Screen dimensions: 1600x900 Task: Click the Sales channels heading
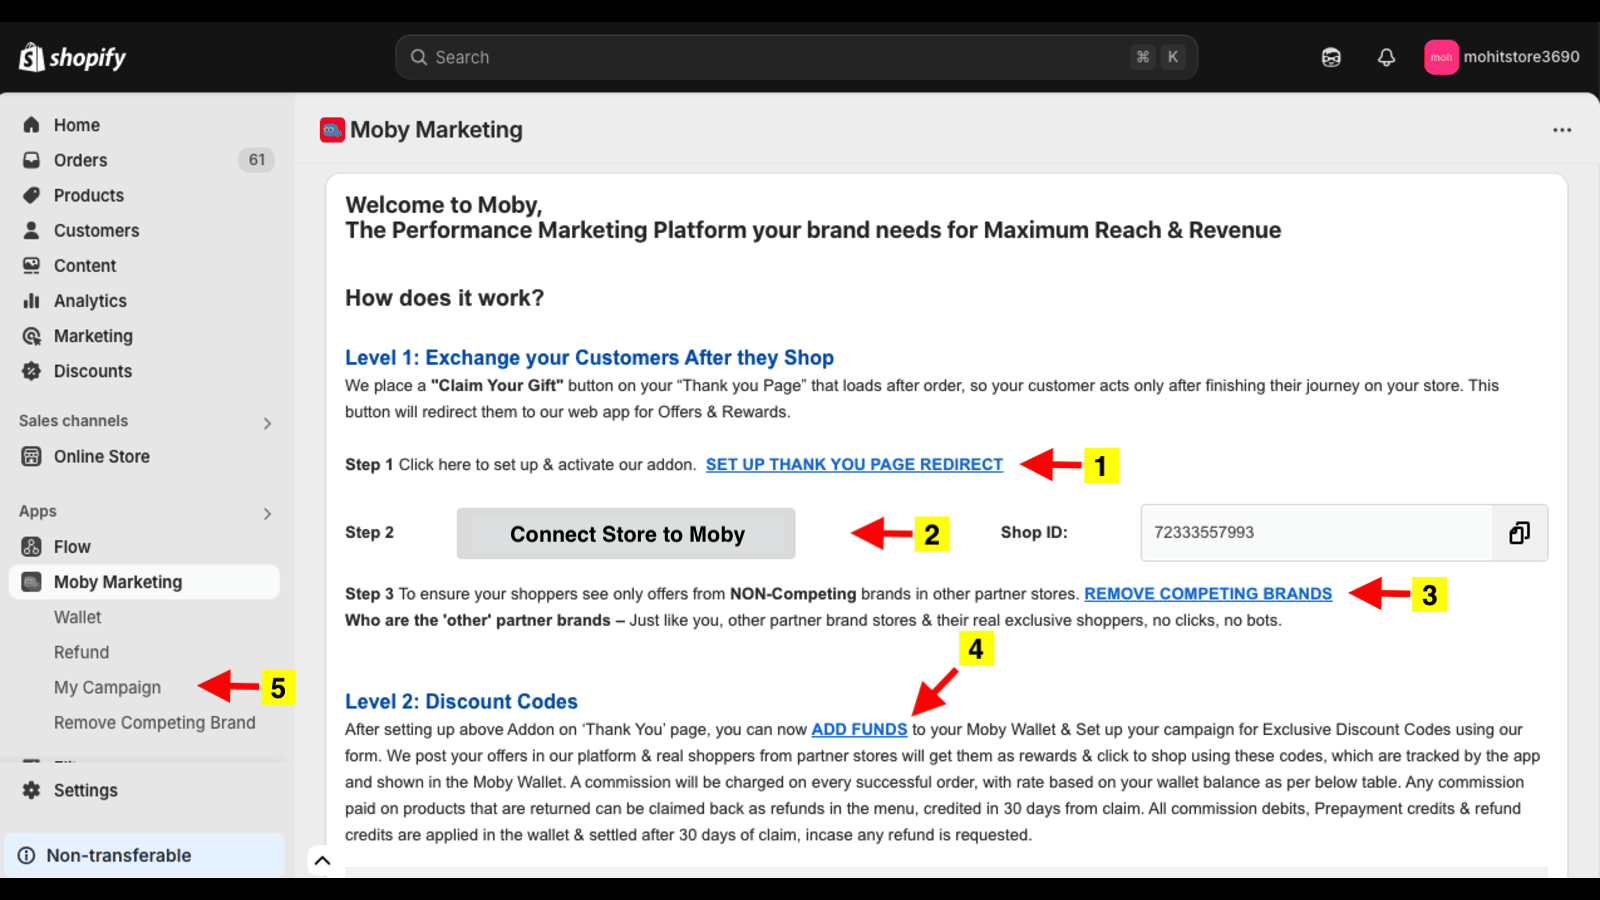coord(73,421)
